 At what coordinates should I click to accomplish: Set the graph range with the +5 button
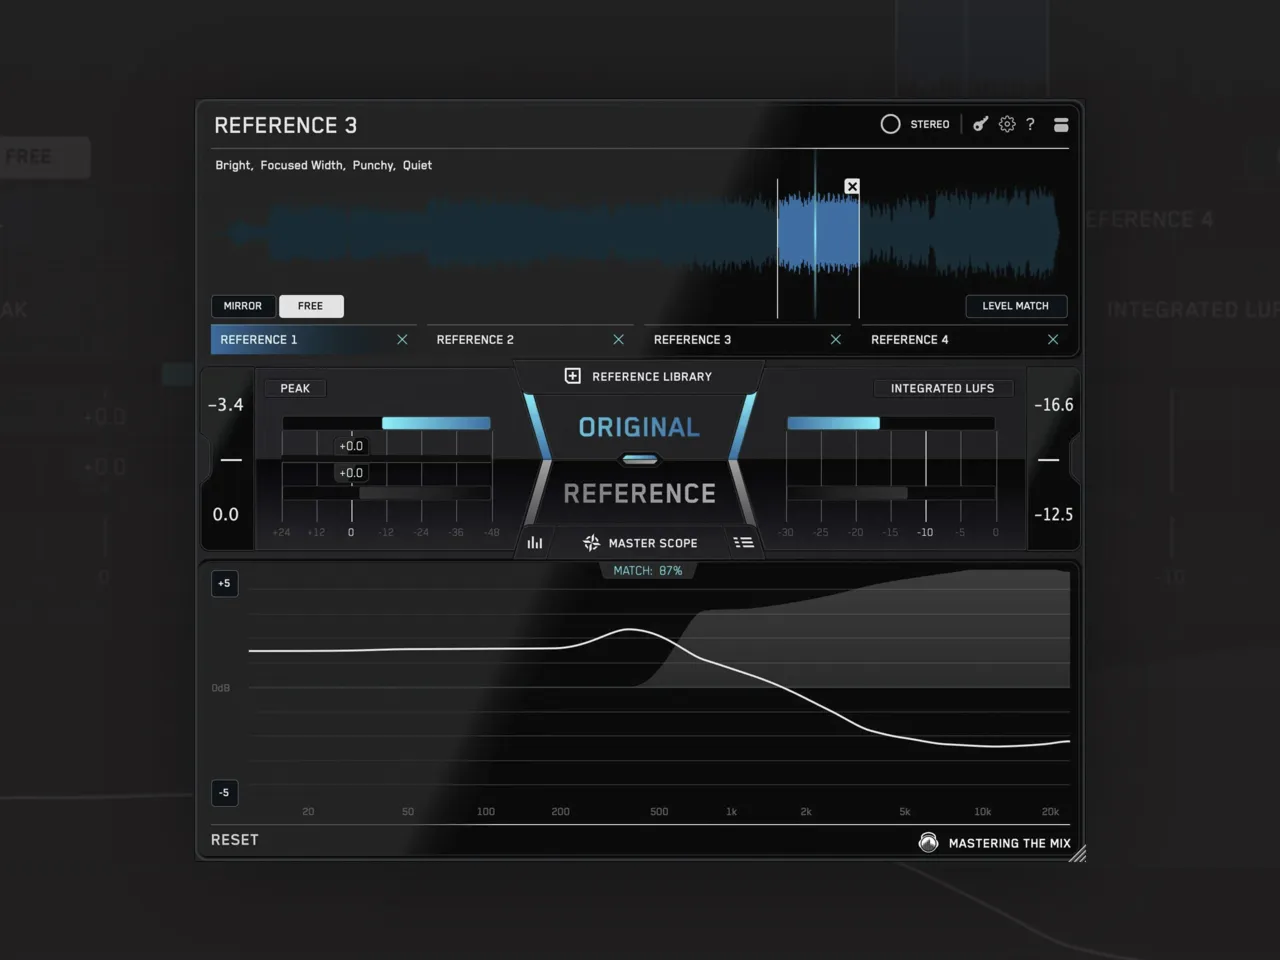pyautogui.click(x=225, y=584)
